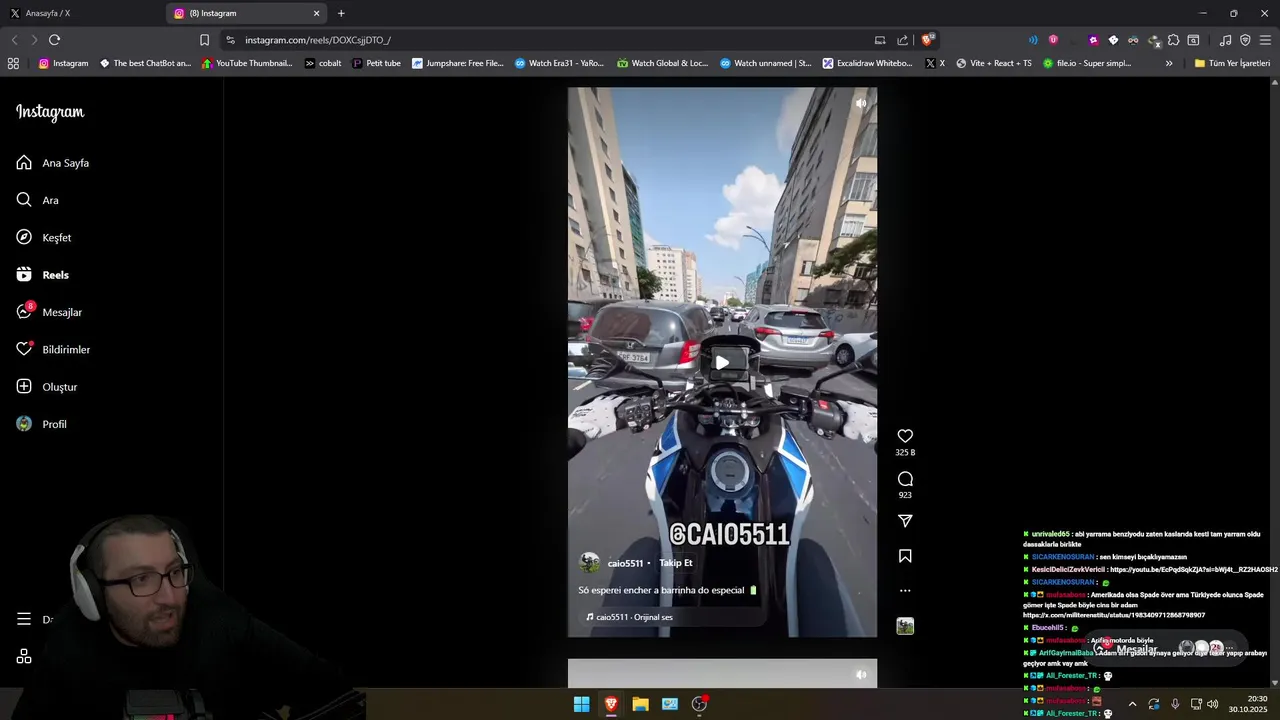Open the tab groups grid icon in bookmarks bar
The image size is (1280, 720).
[x=13, y=63]
